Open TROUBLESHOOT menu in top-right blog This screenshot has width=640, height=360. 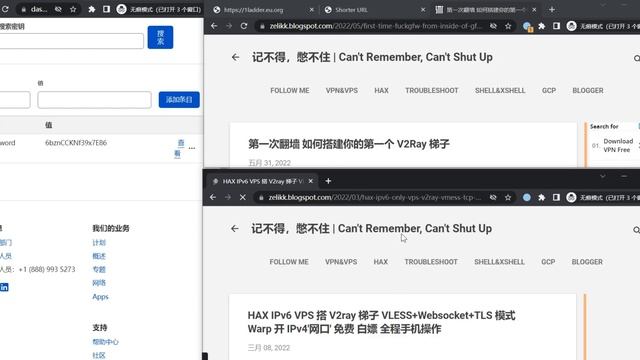[432, 91]
